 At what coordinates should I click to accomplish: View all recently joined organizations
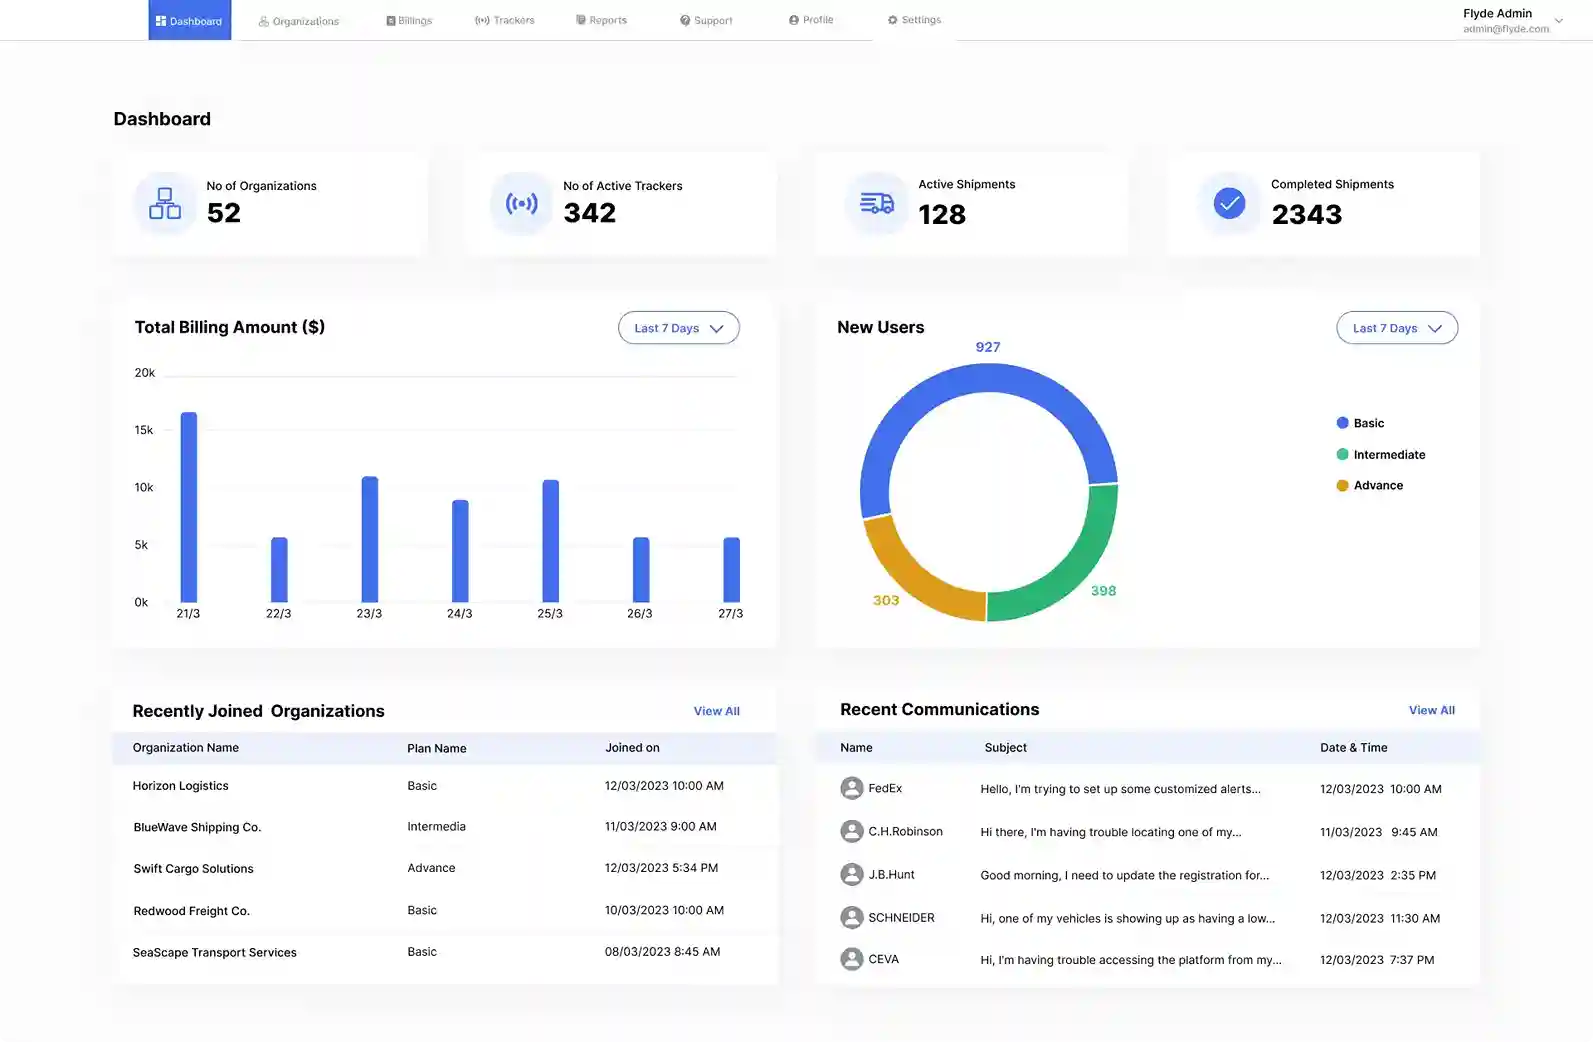point(716,711)
